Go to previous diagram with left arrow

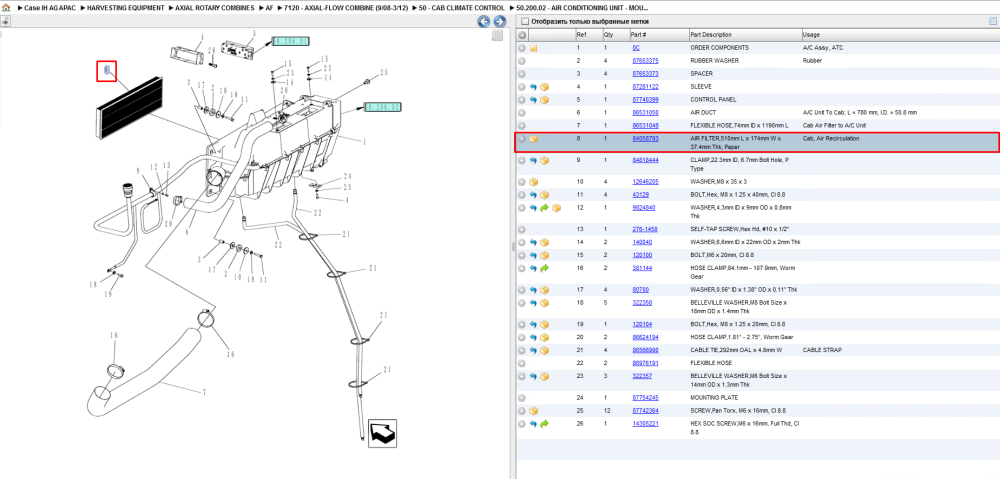pos(484,22)
